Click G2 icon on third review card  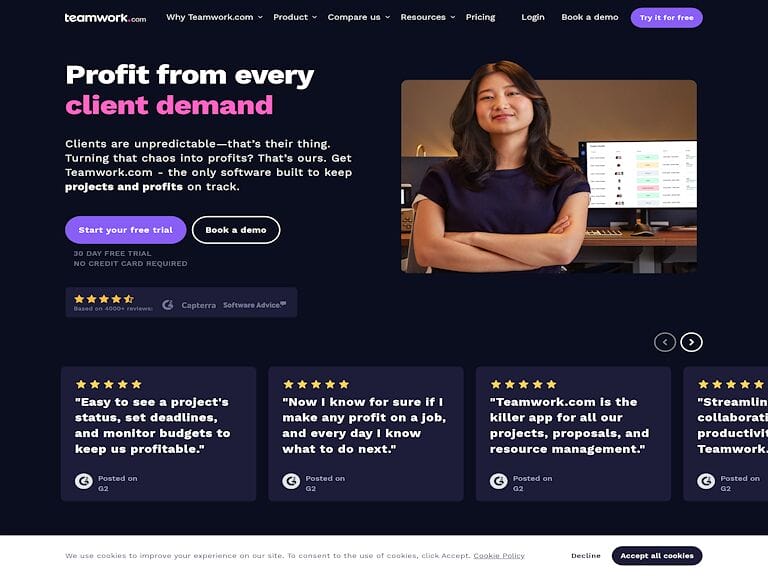(x=499, y=481)
